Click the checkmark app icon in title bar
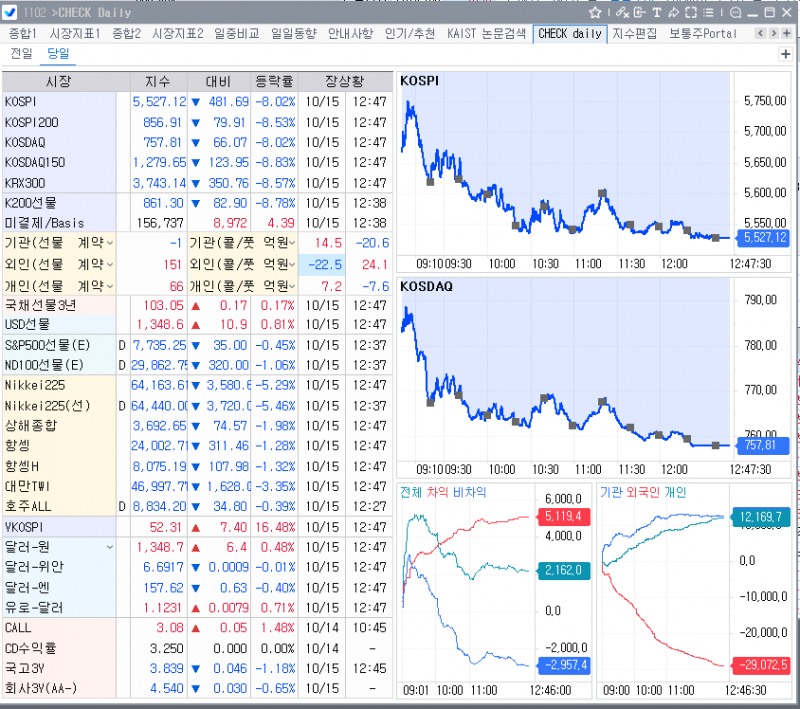 coord(9,12)
